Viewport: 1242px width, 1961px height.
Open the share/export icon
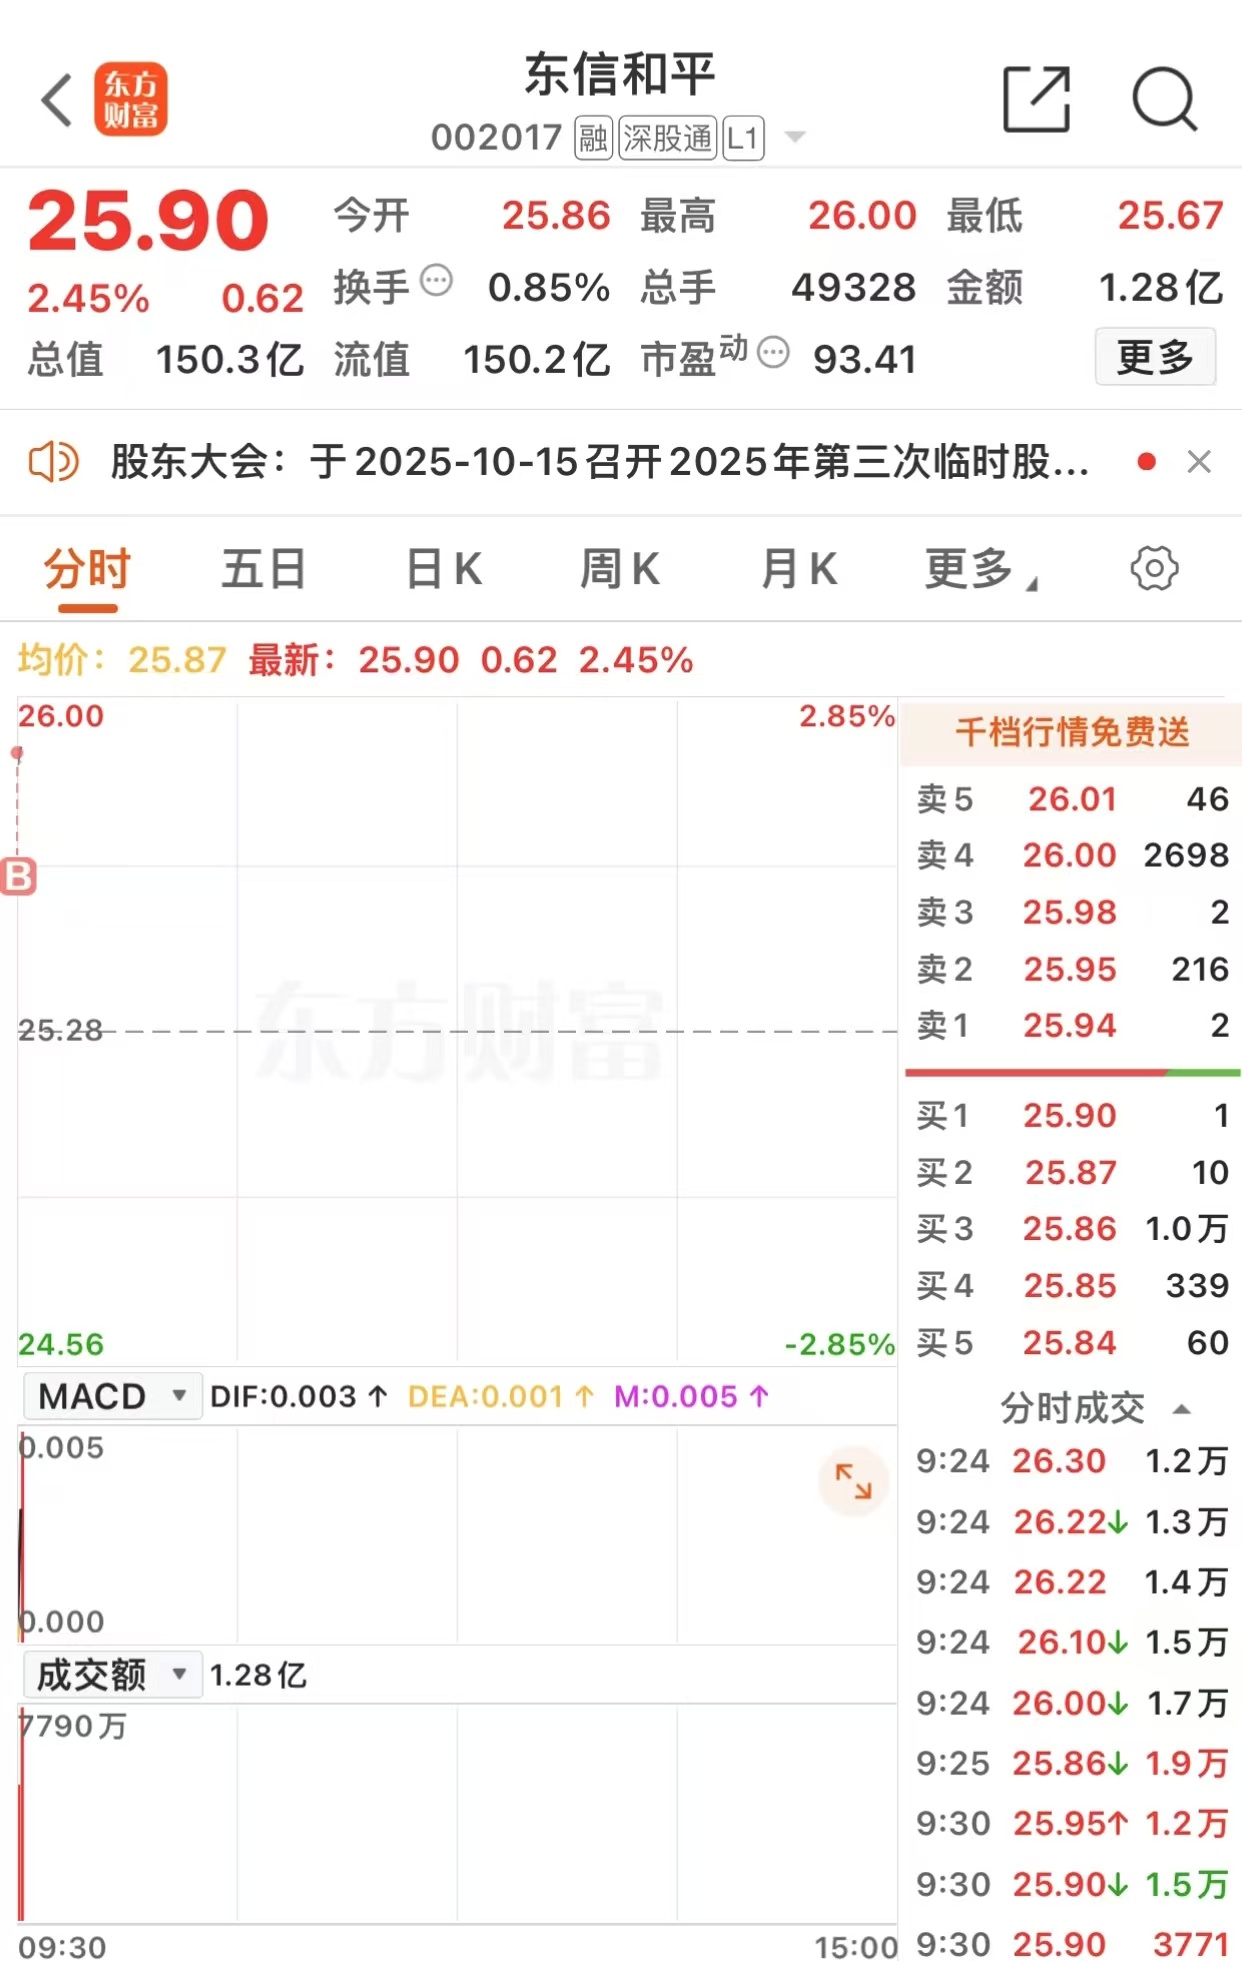pyautogui.click(x=1036, y=100)
